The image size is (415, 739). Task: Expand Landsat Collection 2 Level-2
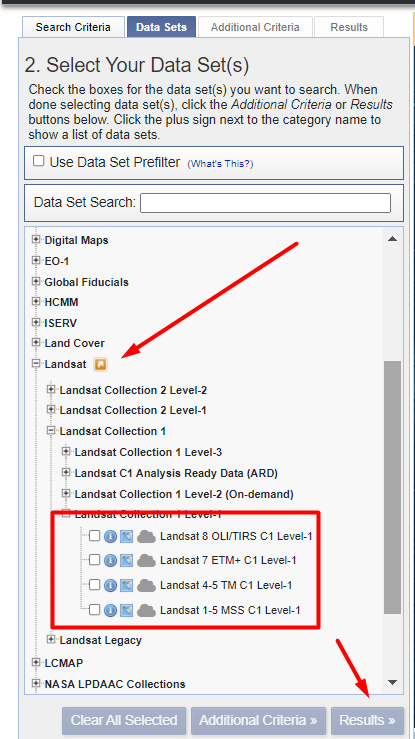51,389
